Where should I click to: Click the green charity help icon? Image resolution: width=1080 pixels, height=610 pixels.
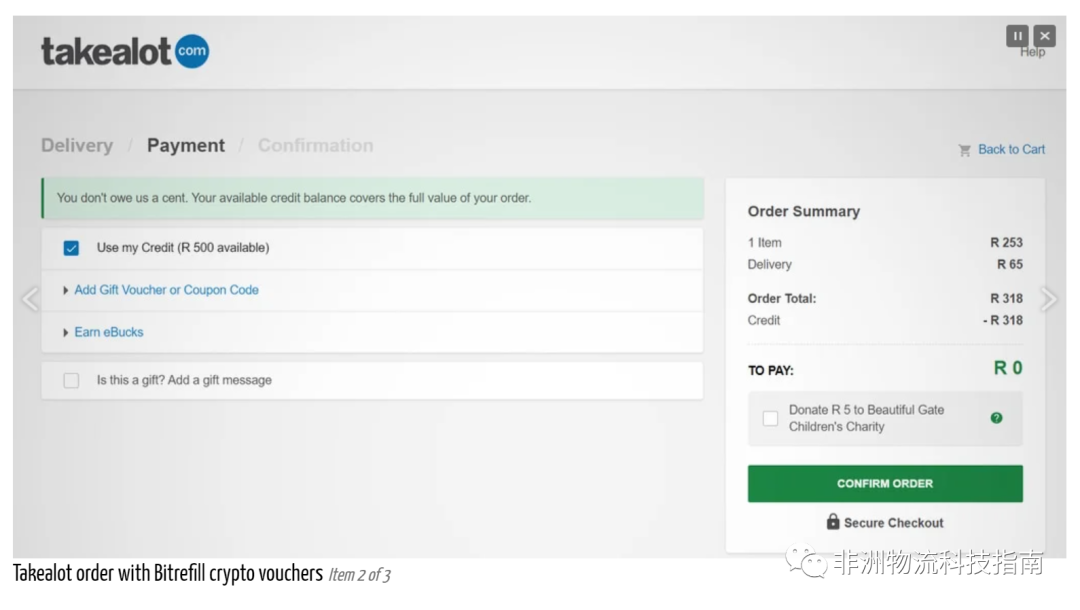click(996, 418)
